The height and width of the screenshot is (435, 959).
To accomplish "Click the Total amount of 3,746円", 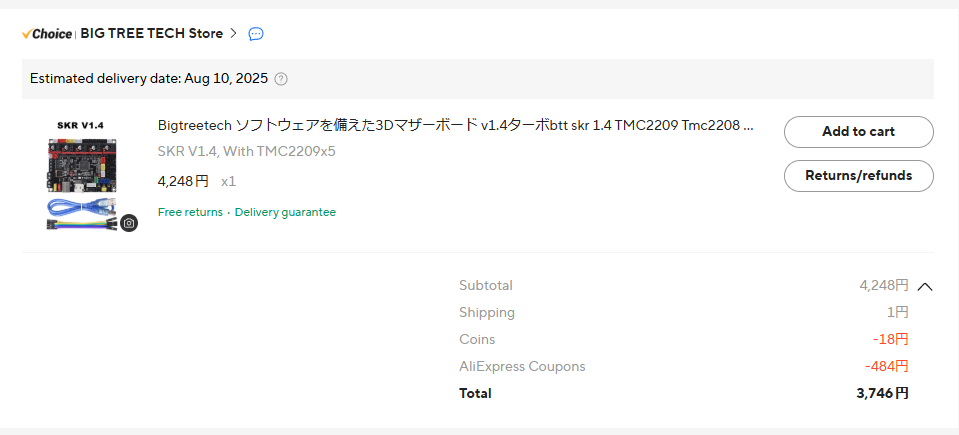I will click(882, 394).
